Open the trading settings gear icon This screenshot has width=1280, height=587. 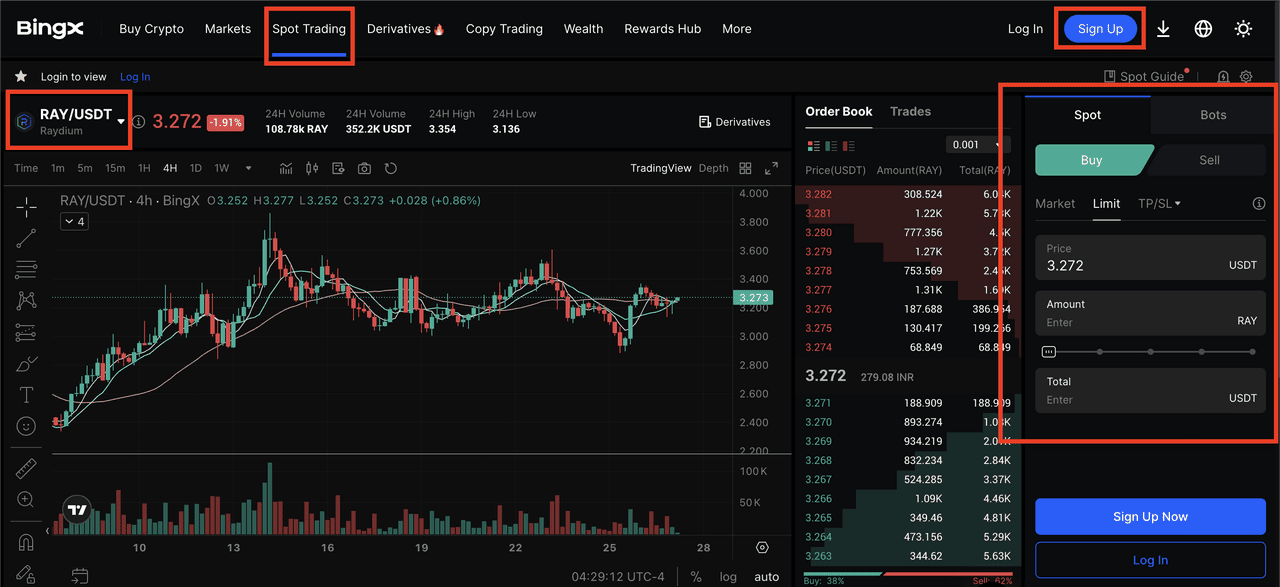(1246, 77)
